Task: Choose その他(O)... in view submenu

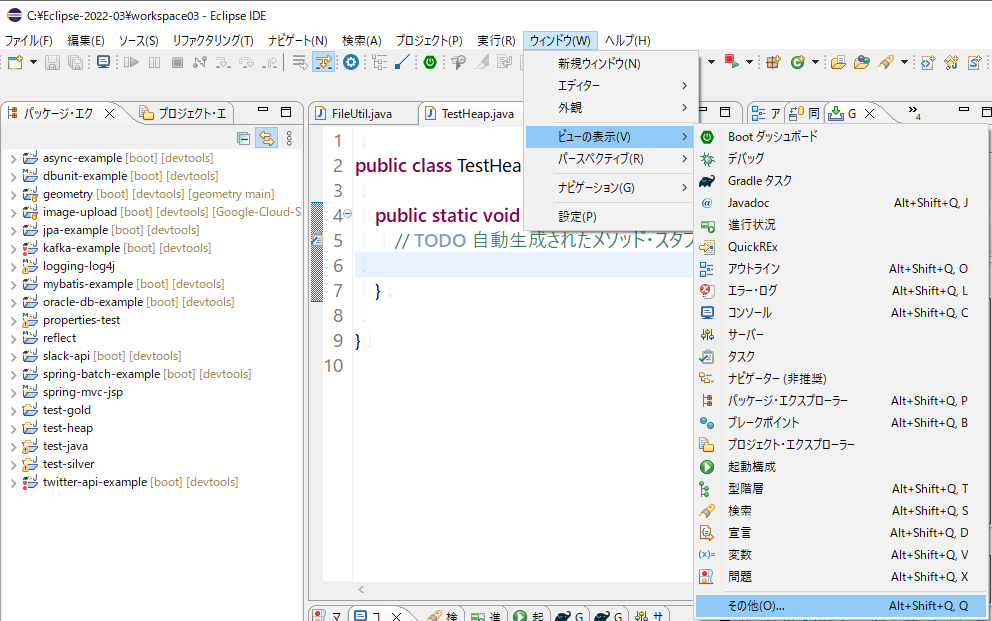Action: pyautogui.click(x=841, y=605)
